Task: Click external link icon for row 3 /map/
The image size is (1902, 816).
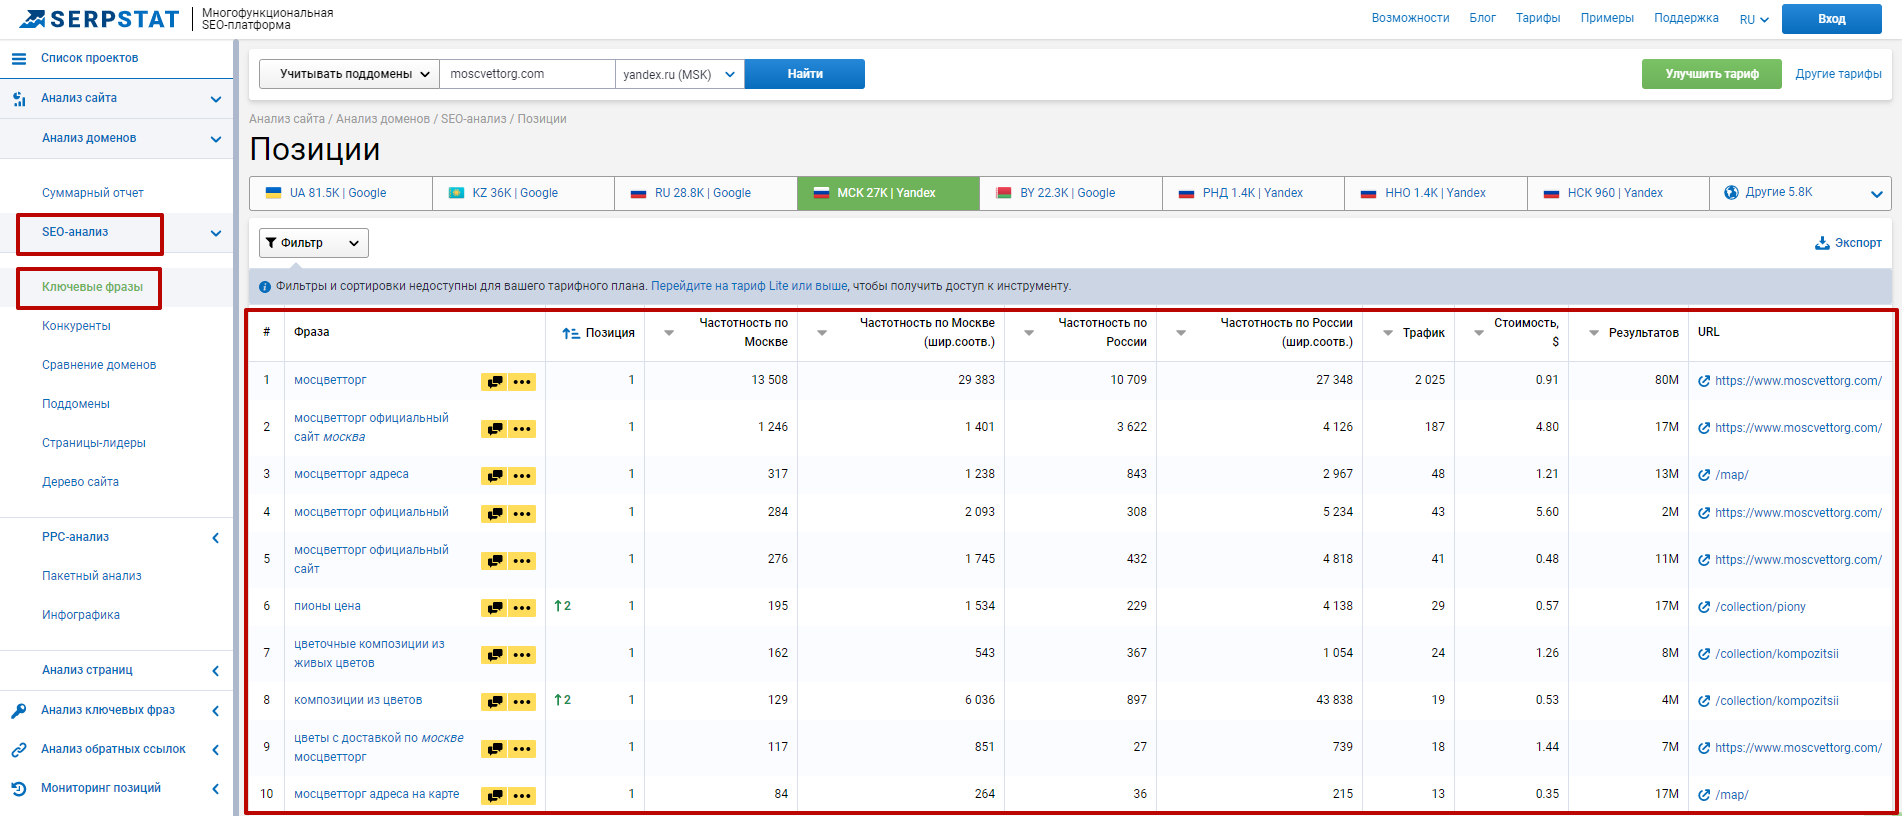Action: point(1704,475)
